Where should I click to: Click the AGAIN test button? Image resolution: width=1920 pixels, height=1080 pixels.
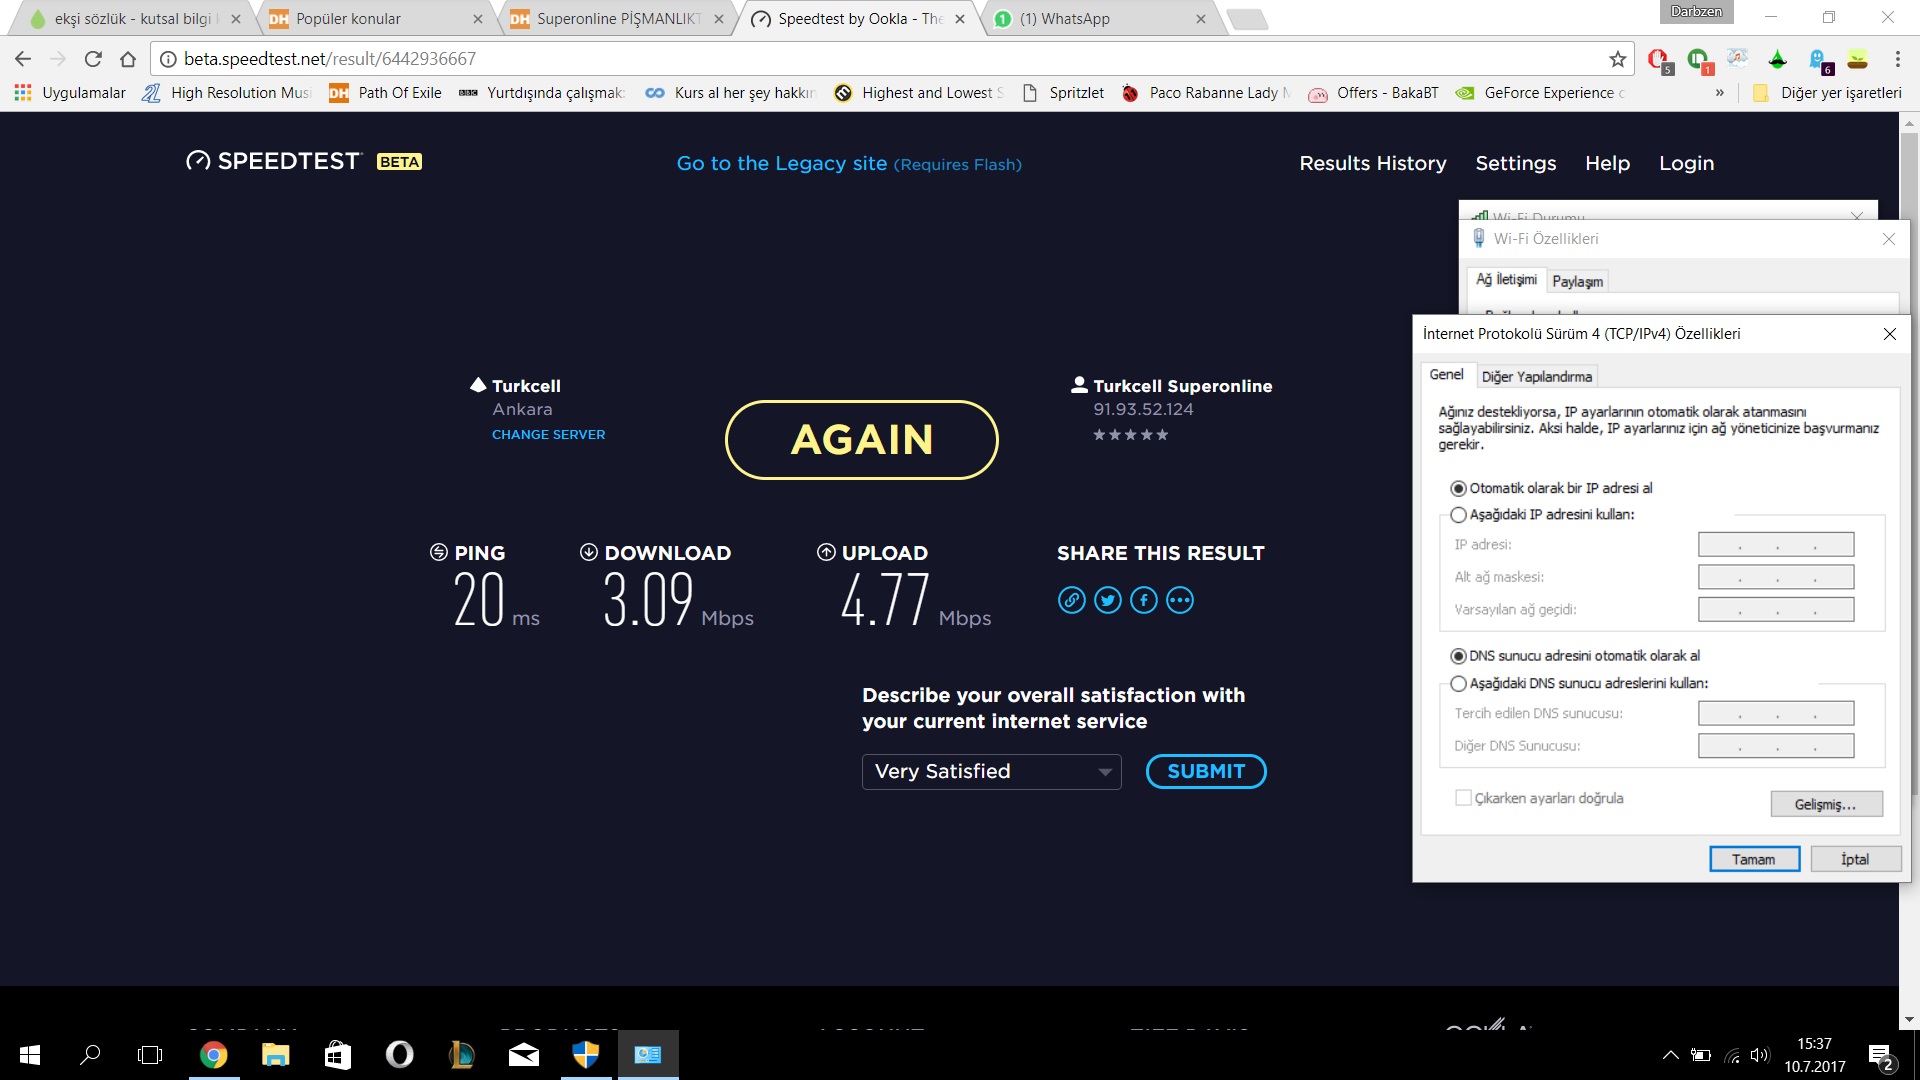click(x=861, y=440)
